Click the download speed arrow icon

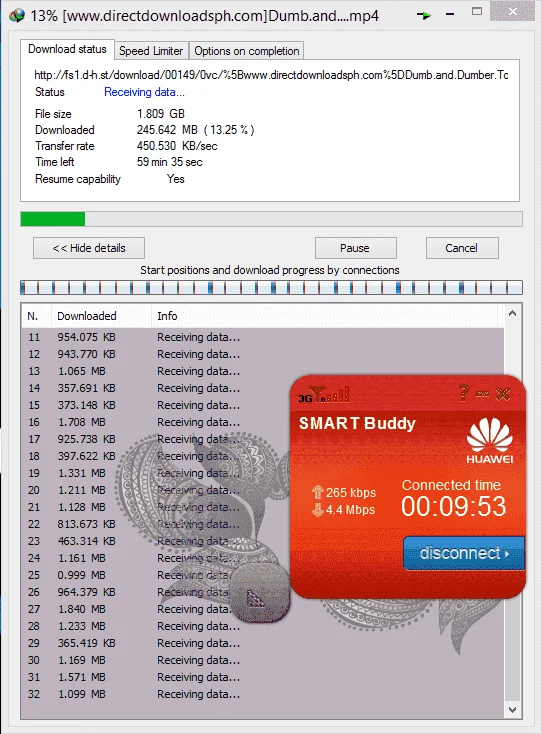[318, 509]
